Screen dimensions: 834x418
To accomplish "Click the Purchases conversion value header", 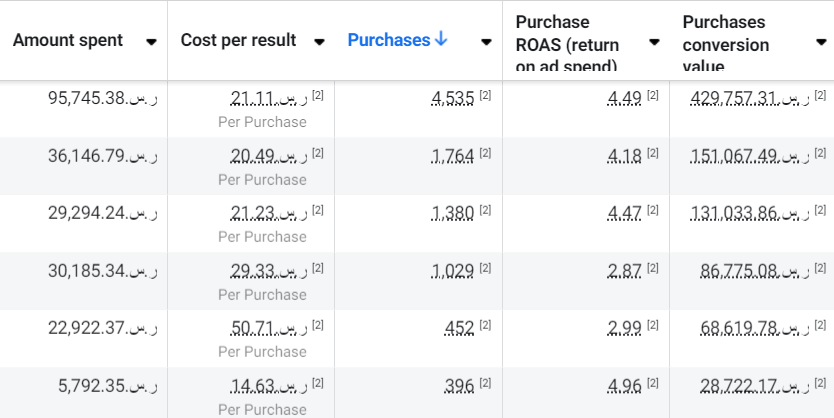I will 726,44.
